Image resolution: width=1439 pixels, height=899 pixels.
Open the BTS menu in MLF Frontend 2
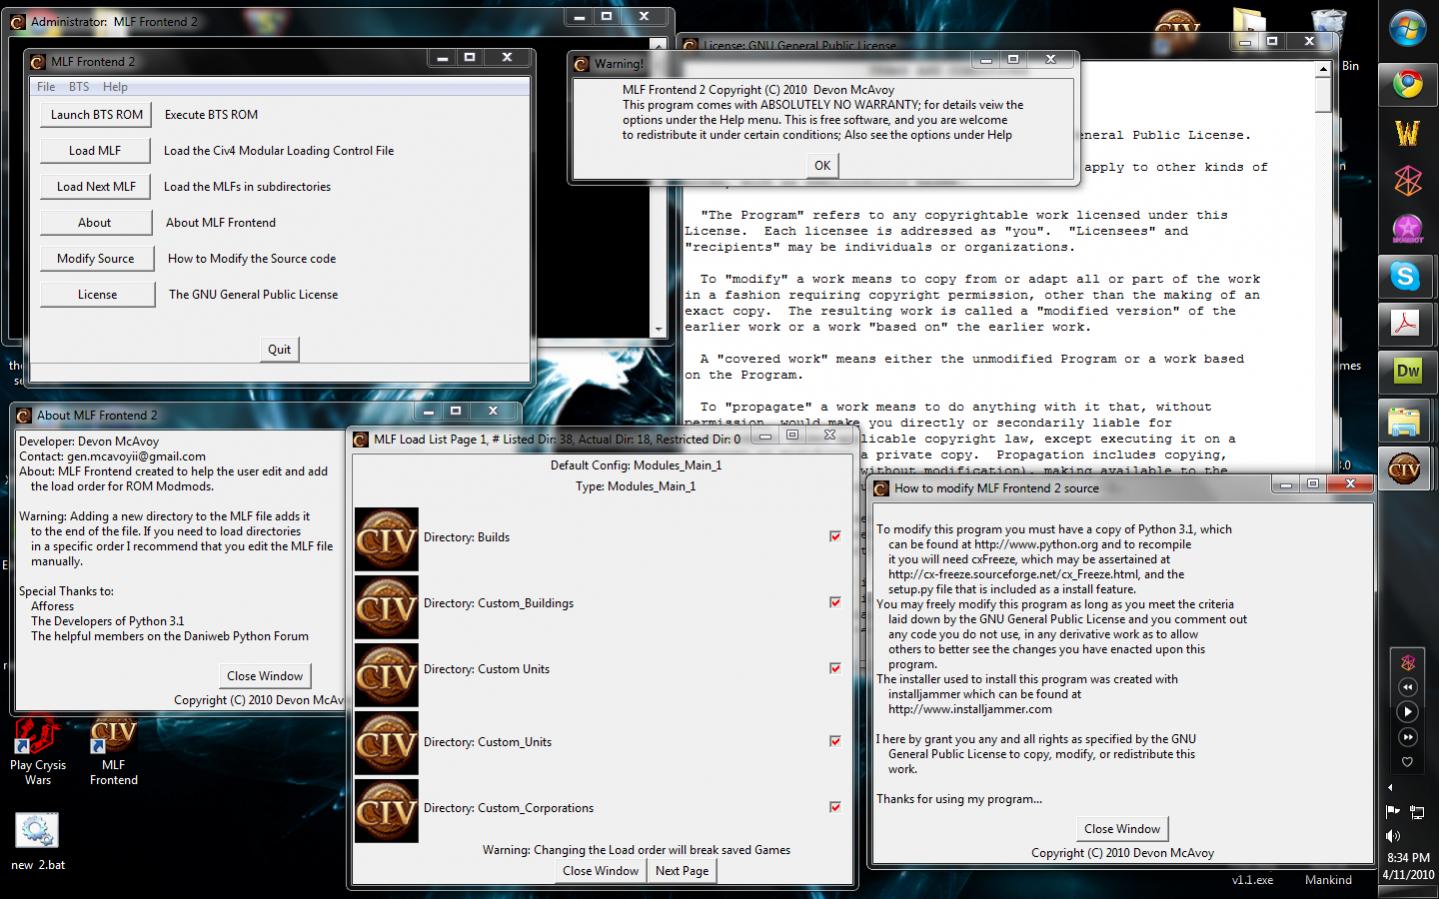coord(79,87)
